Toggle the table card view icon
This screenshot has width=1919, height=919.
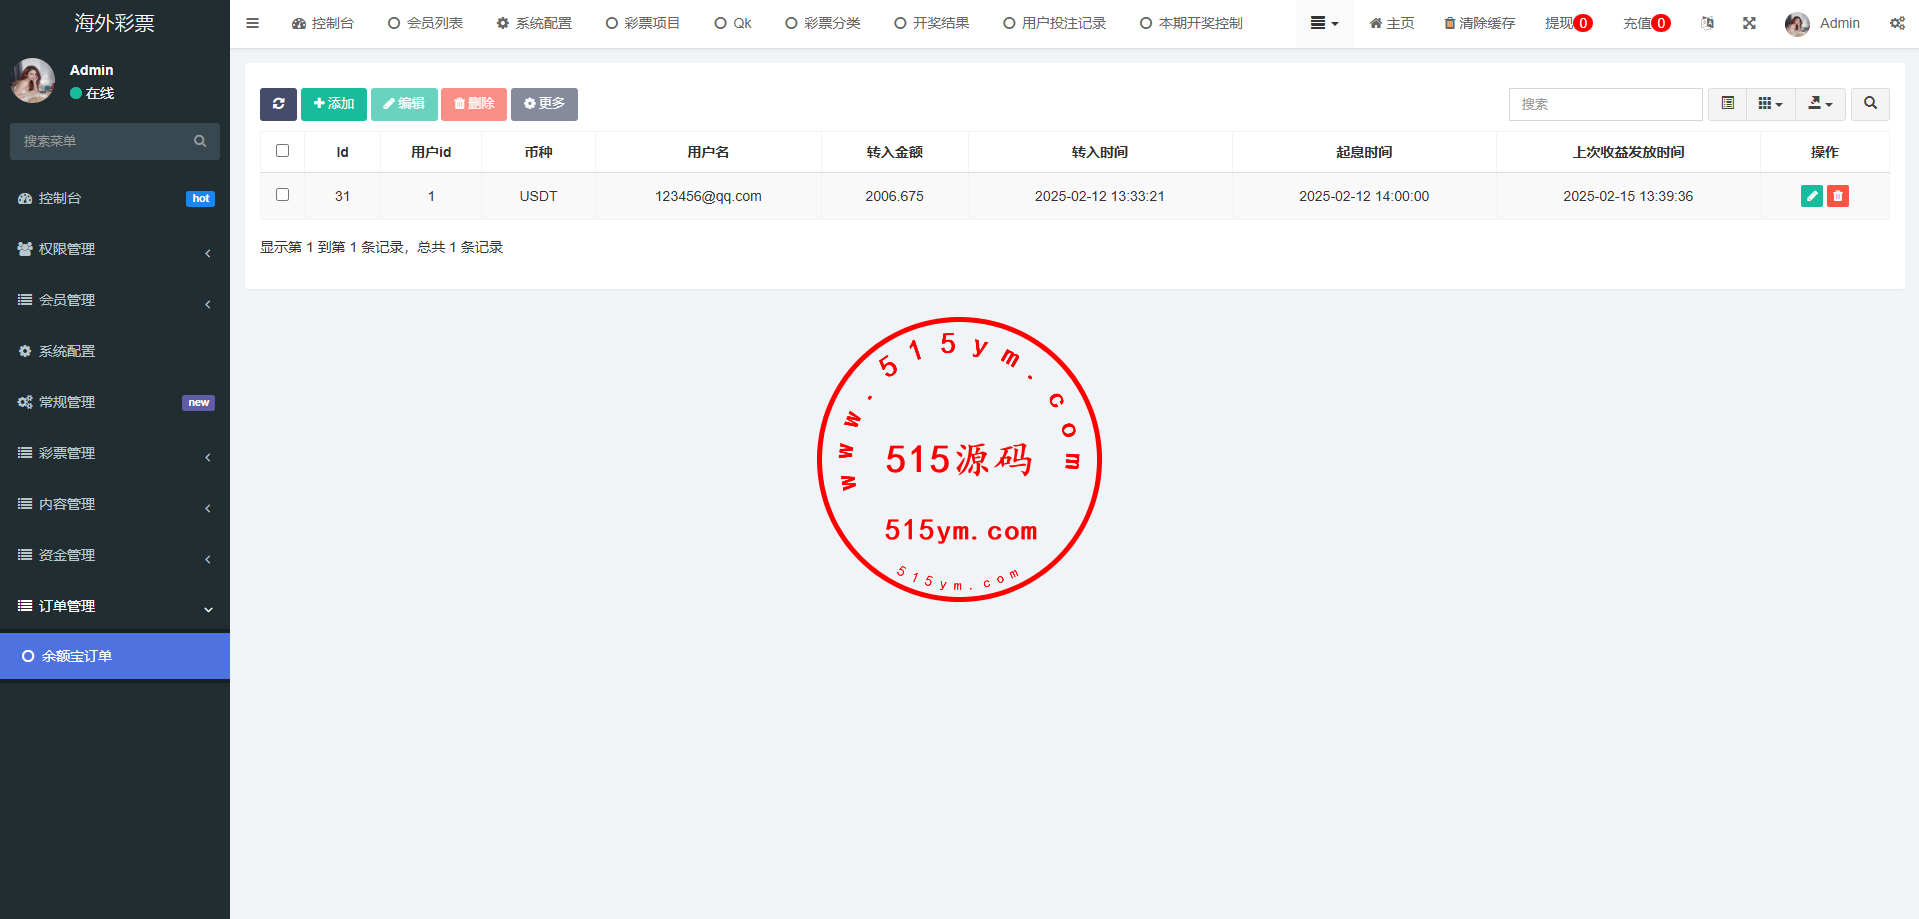tap(1727, 104)
